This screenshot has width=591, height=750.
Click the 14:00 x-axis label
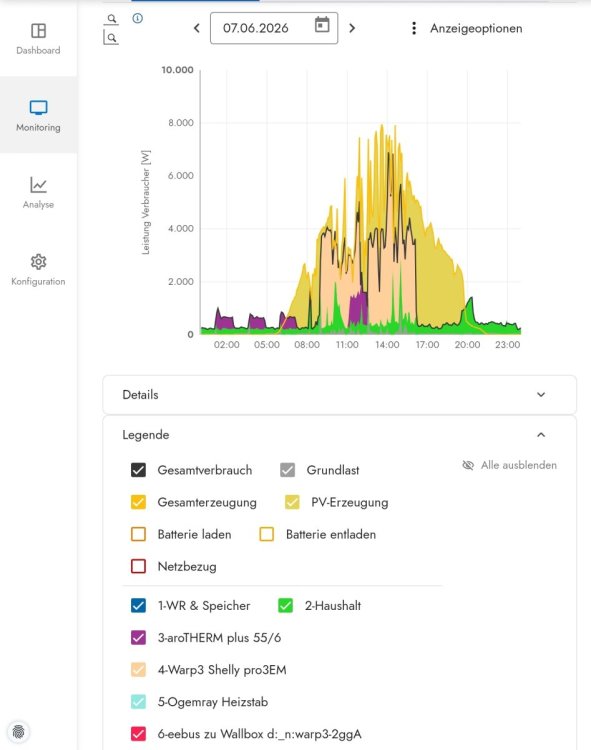[387, 344]
